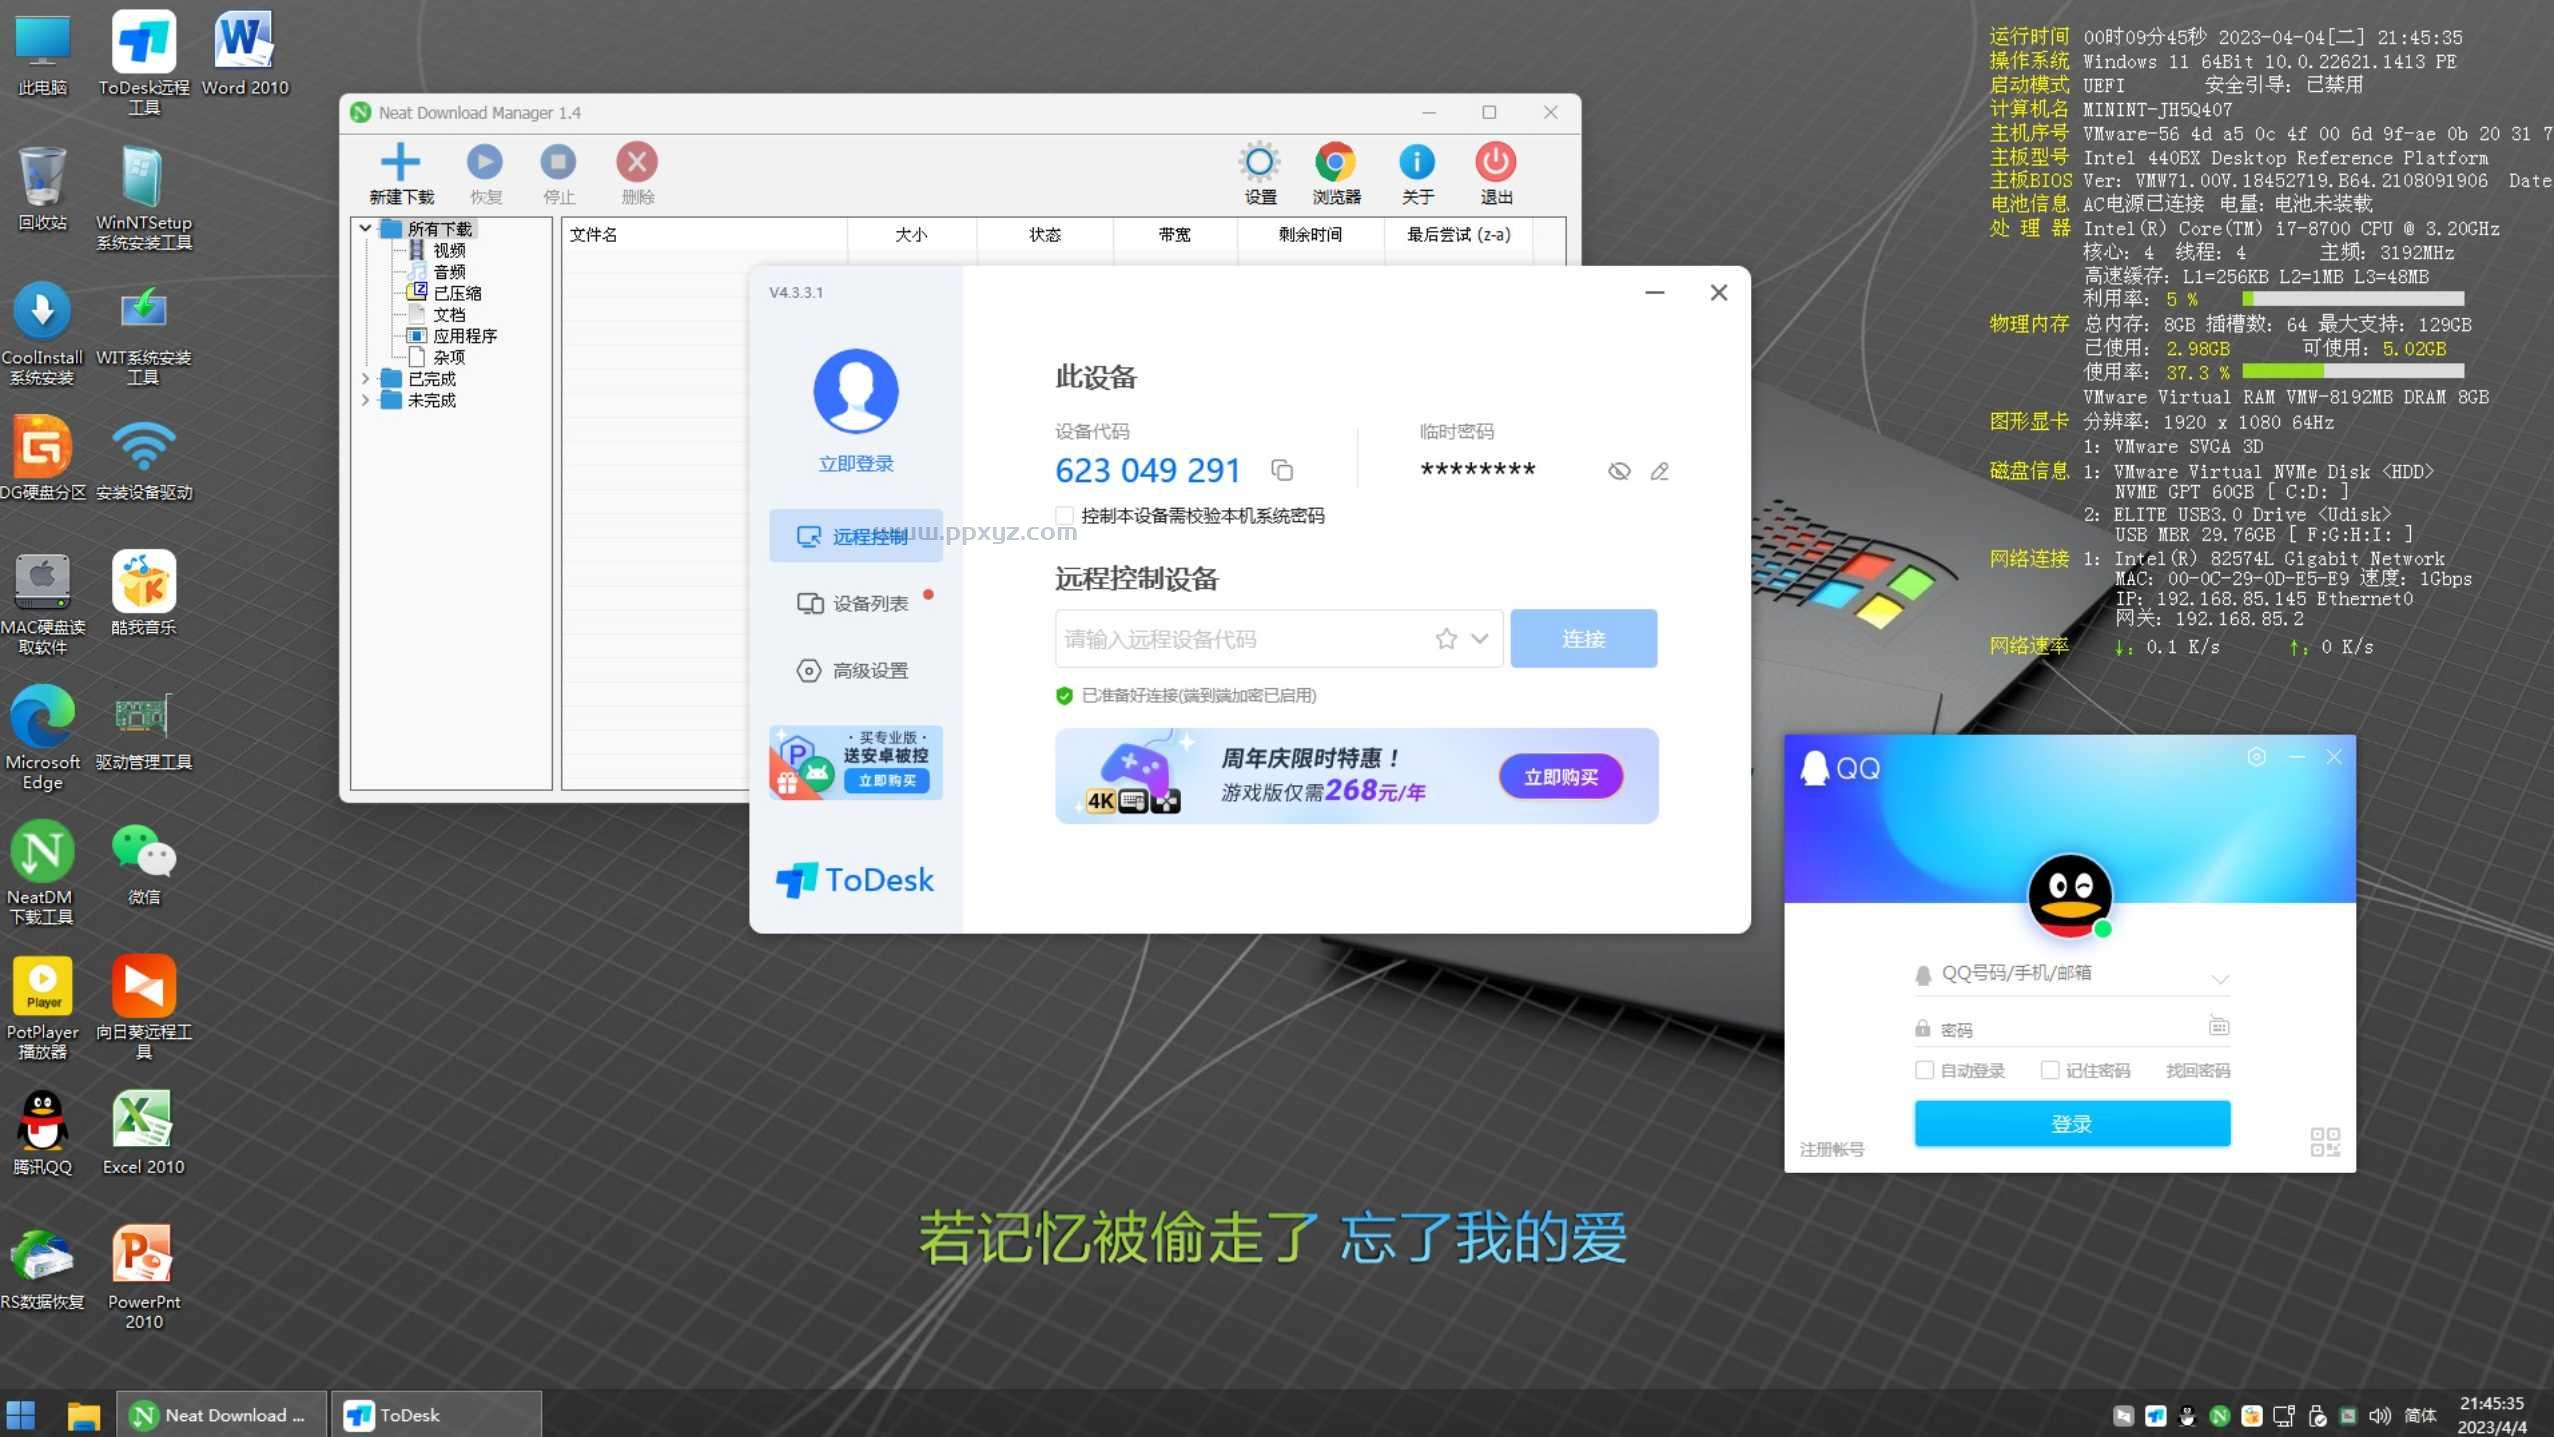Check 自动登录 in QQ login window
The width and height of the screenshot is (2554, 1437).
pyautogui.click(x=1923, y=1069)
